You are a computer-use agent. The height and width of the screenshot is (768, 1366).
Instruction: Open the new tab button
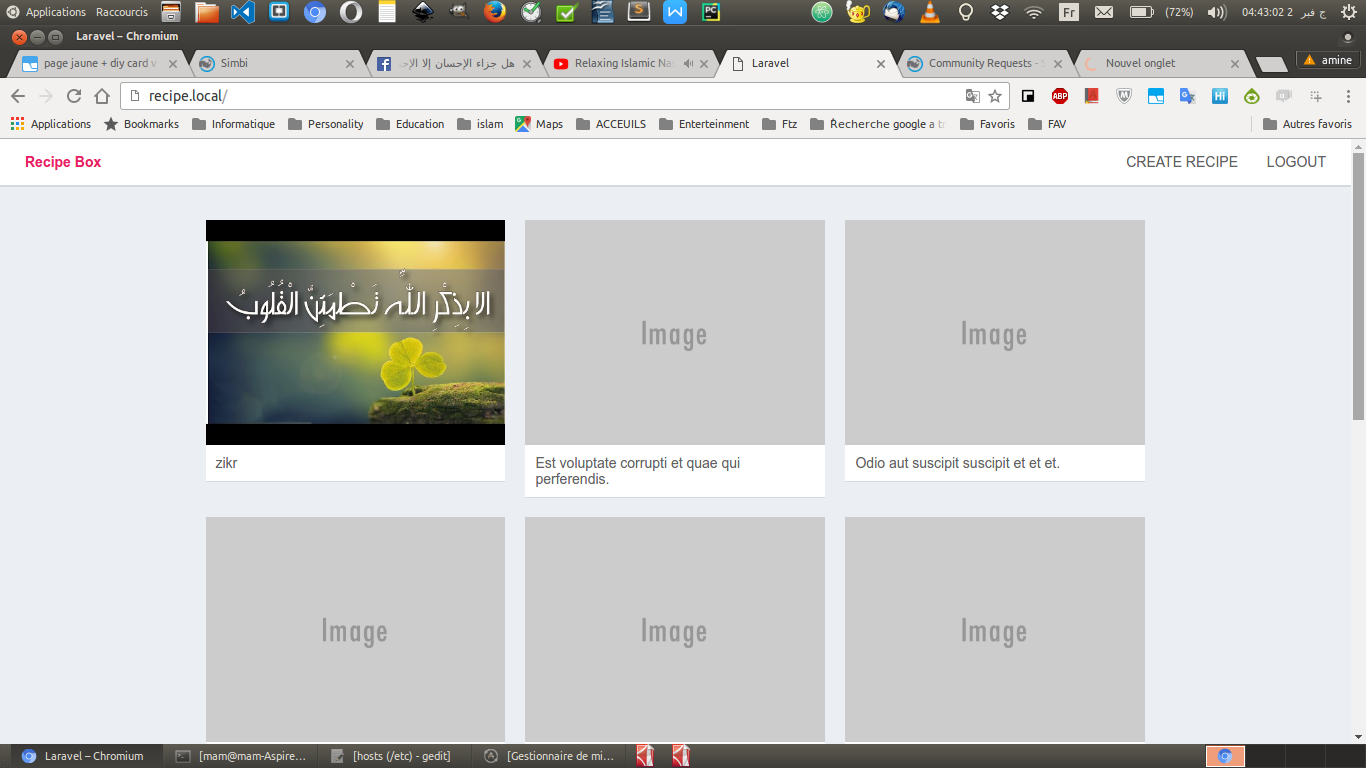pos(1270,64)
